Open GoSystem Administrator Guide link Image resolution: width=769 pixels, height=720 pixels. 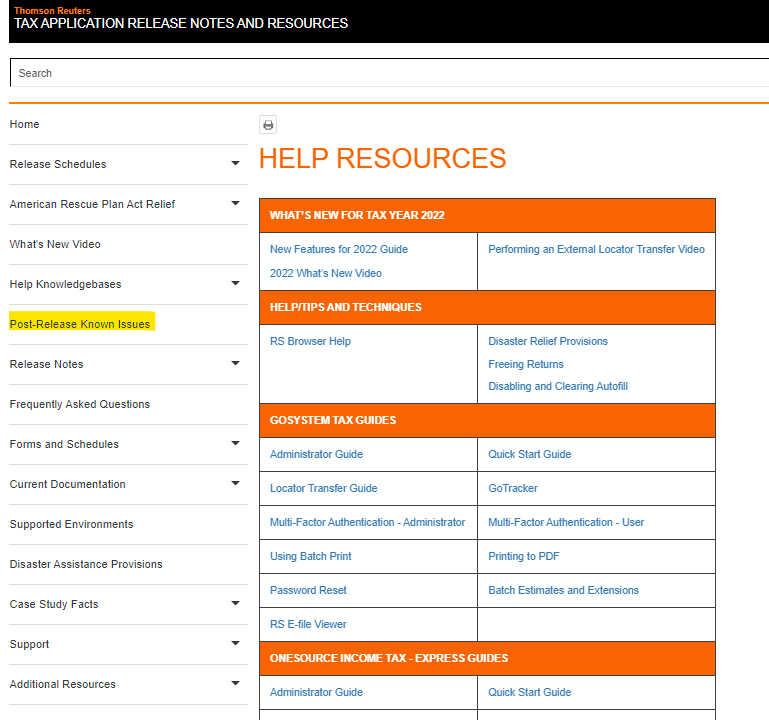pyautogui.click(x=316, y=454)
